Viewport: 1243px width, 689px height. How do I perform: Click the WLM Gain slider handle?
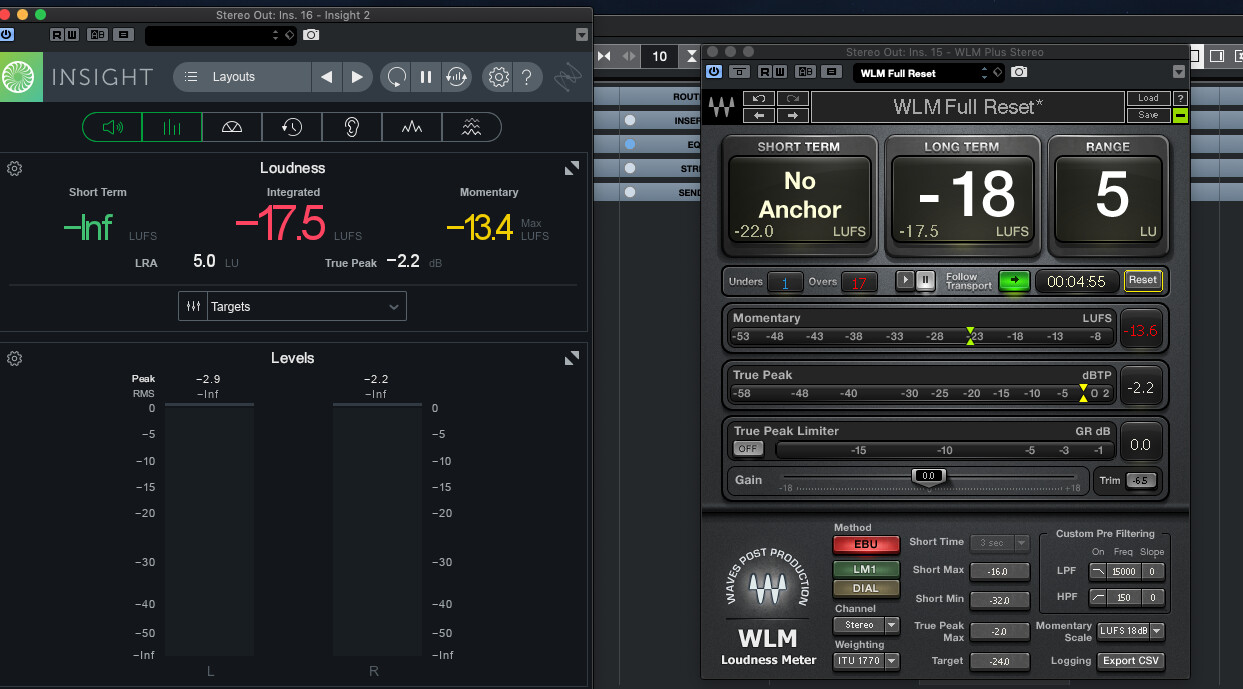tap(929, 477)
